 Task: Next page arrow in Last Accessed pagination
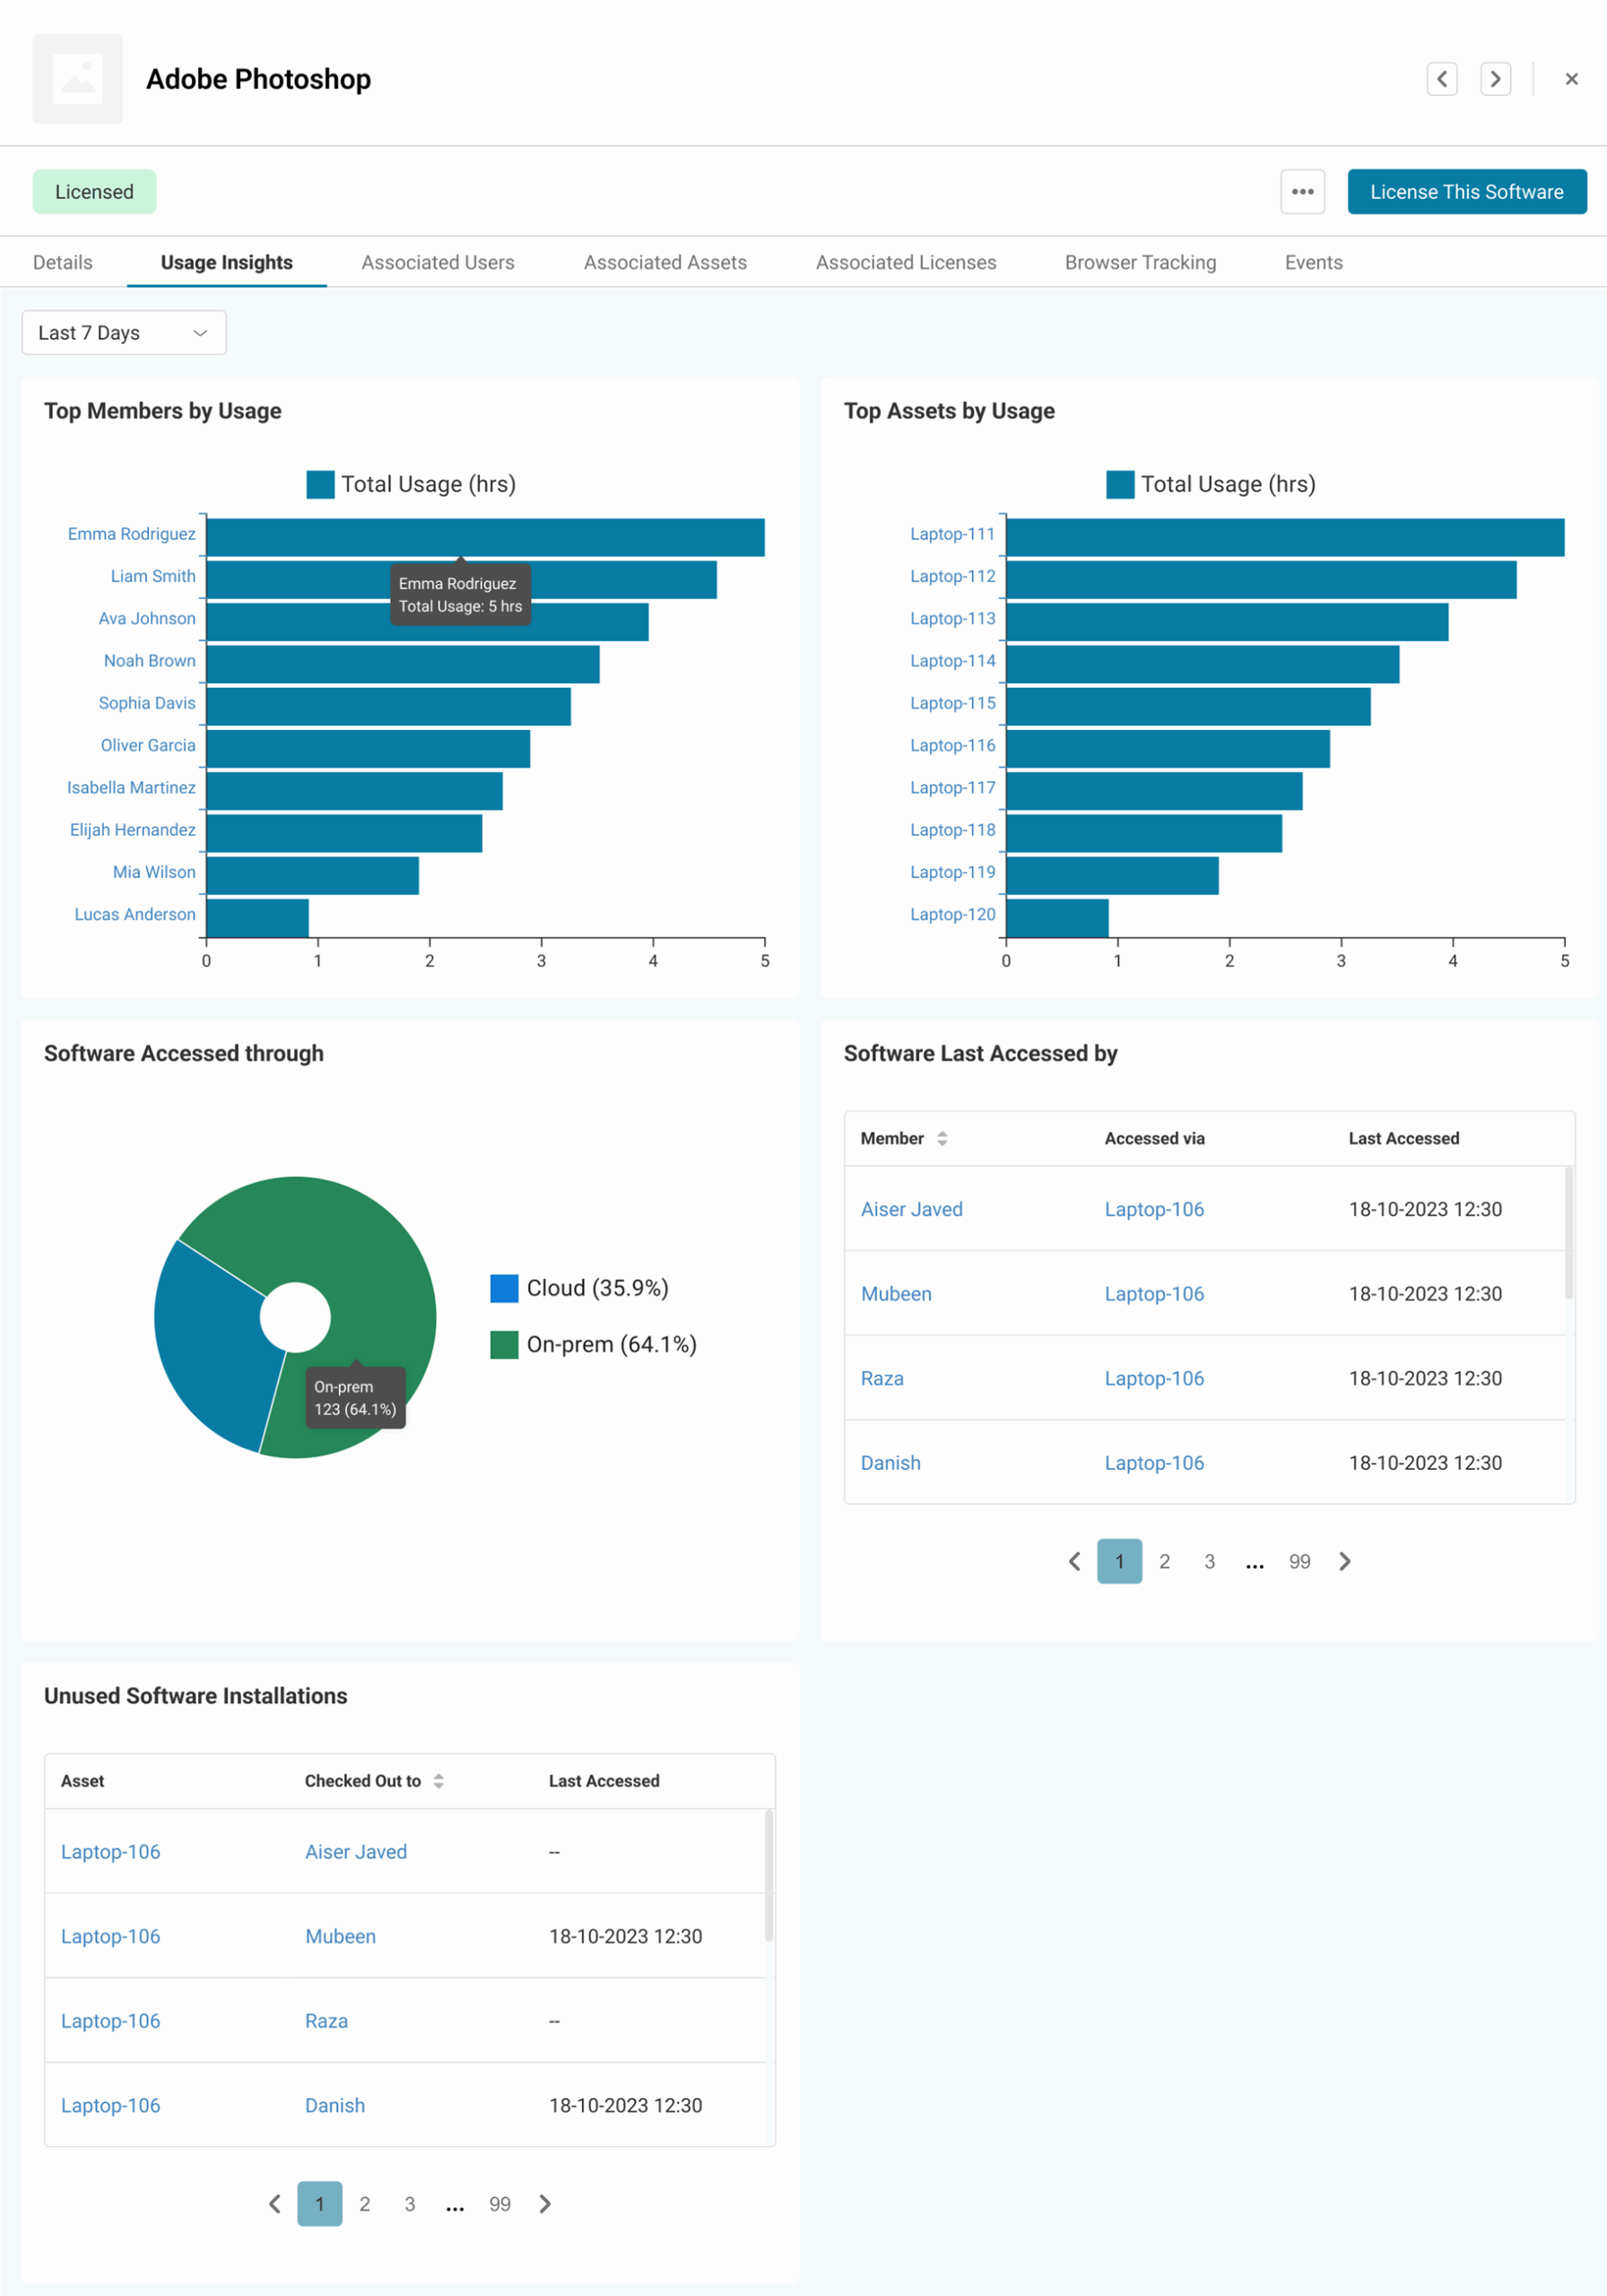click(1345, 1562)
